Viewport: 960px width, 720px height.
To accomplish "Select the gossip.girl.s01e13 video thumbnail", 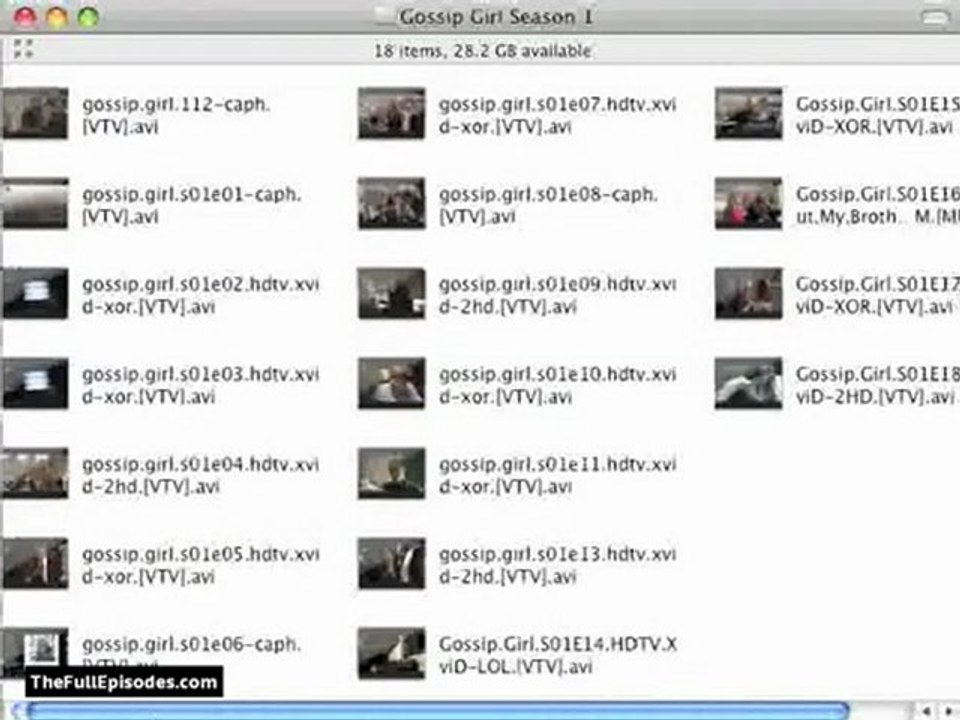I will point(391,563).
